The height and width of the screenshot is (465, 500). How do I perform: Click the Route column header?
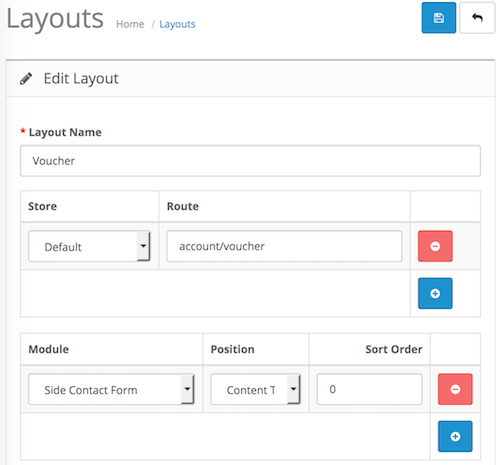tap(183, 206)
